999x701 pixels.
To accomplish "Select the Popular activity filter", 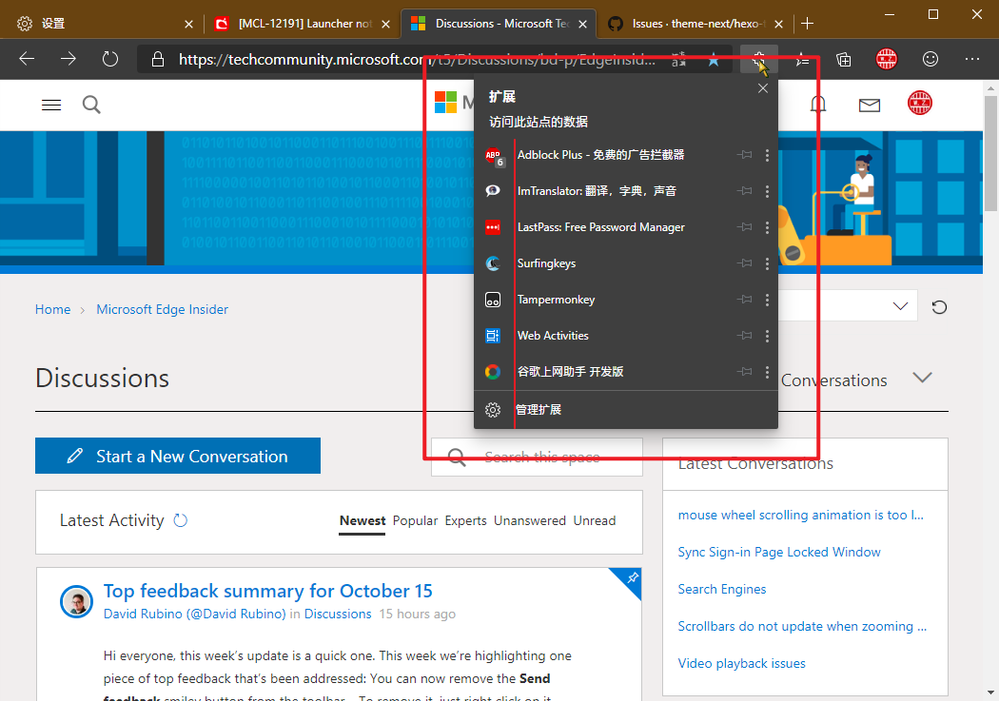I will [x=415, y=521].
